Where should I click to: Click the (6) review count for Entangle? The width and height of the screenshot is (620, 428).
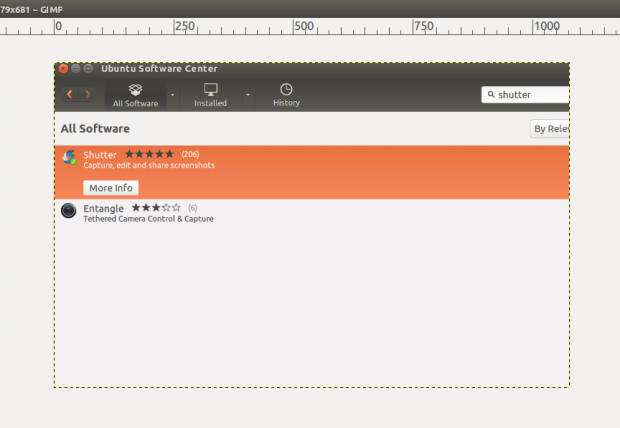point(193,208)
